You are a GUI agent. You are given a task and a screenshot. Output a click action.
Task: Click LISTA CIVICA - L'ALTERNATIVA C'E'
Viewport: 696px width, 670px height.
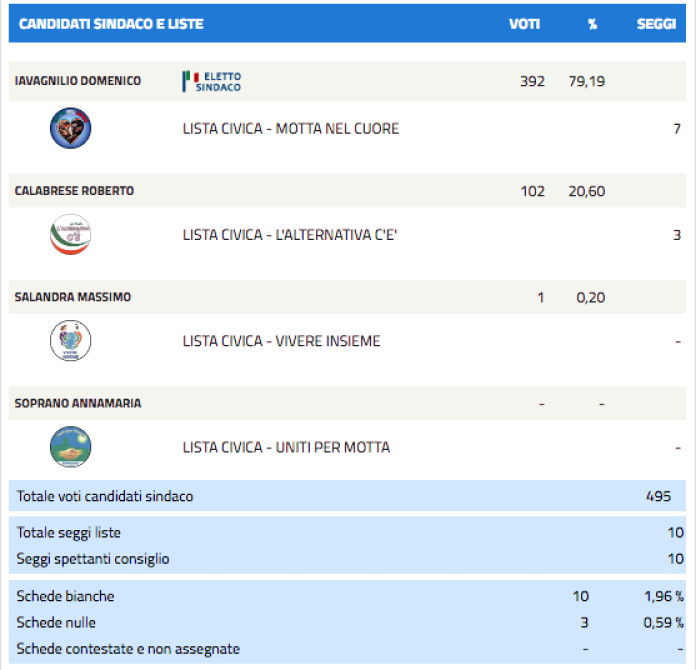pos(290,235)
